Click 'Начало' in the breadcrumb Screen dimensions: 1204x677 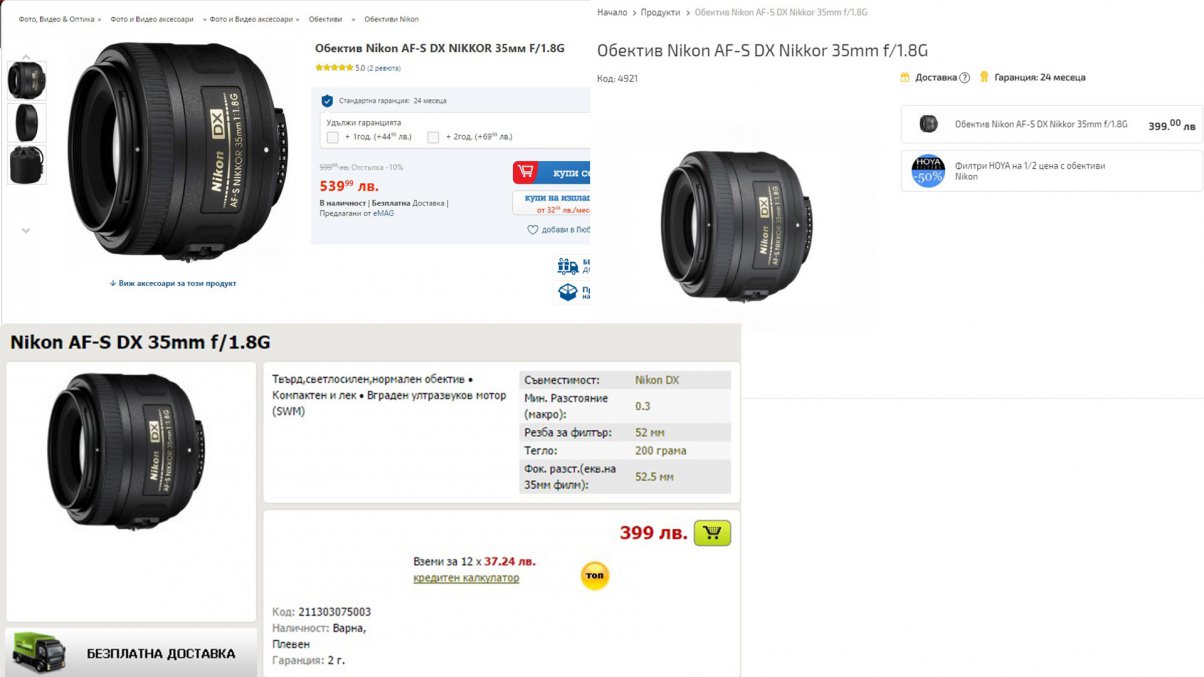612,12
